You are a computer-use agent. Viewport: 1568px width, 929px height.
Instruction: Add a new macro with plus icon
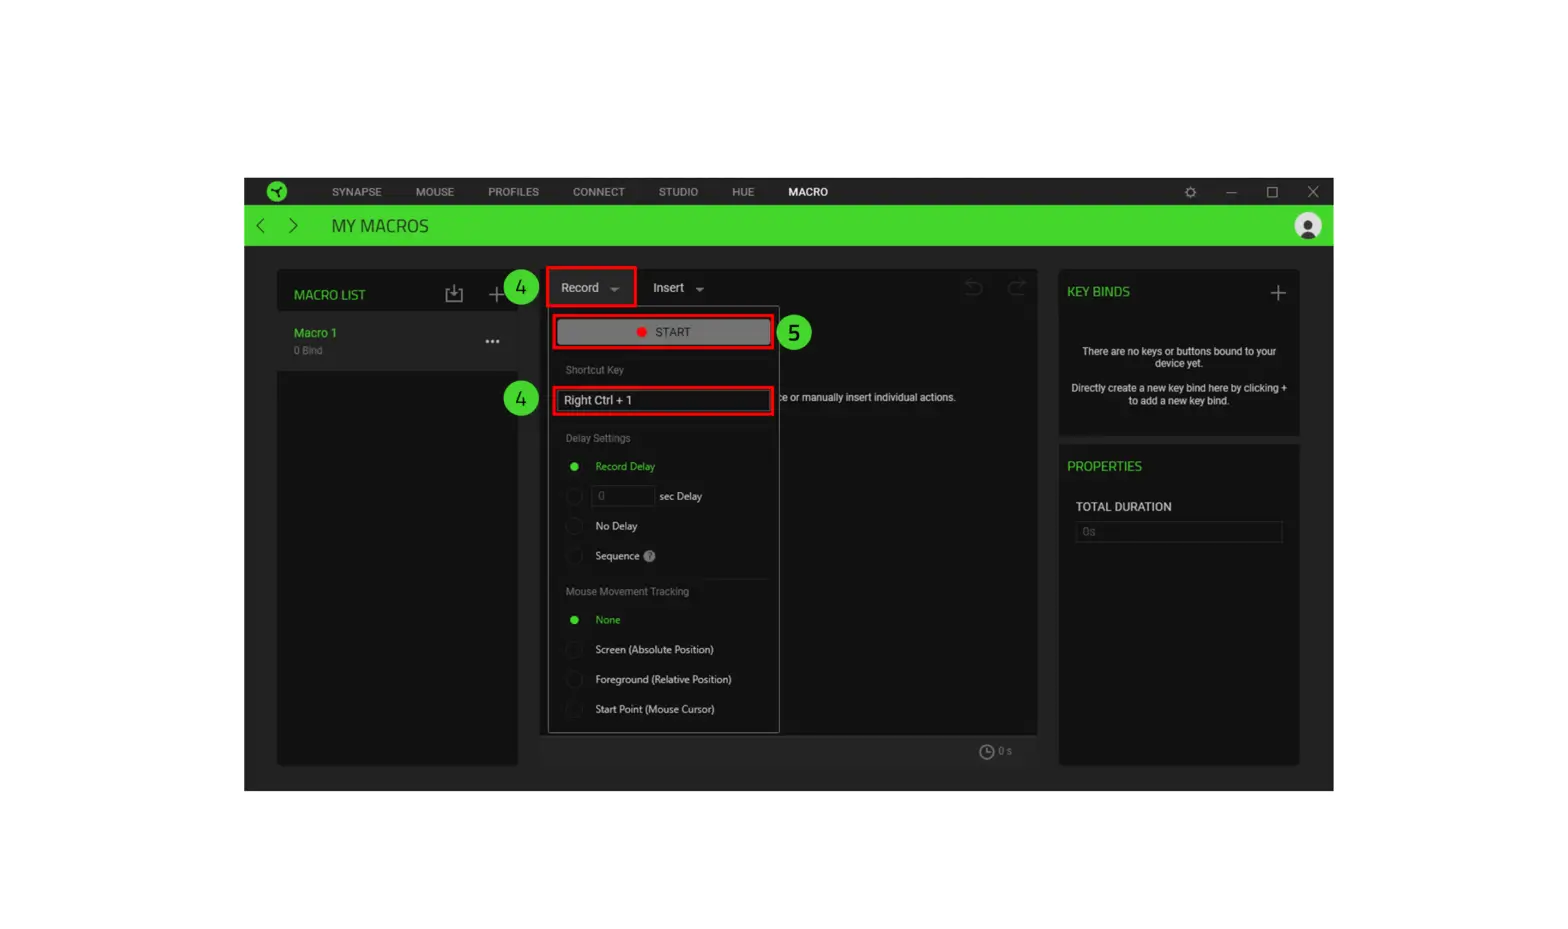click(x=496, y=294)
